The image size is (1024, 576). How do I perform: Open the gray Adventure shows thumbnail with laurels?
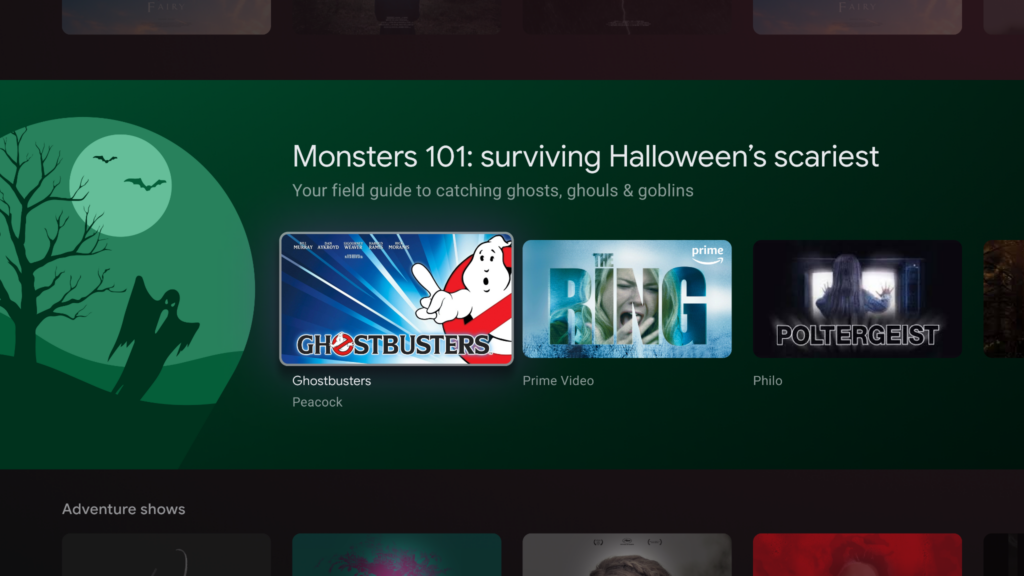[x=627, y=554]
